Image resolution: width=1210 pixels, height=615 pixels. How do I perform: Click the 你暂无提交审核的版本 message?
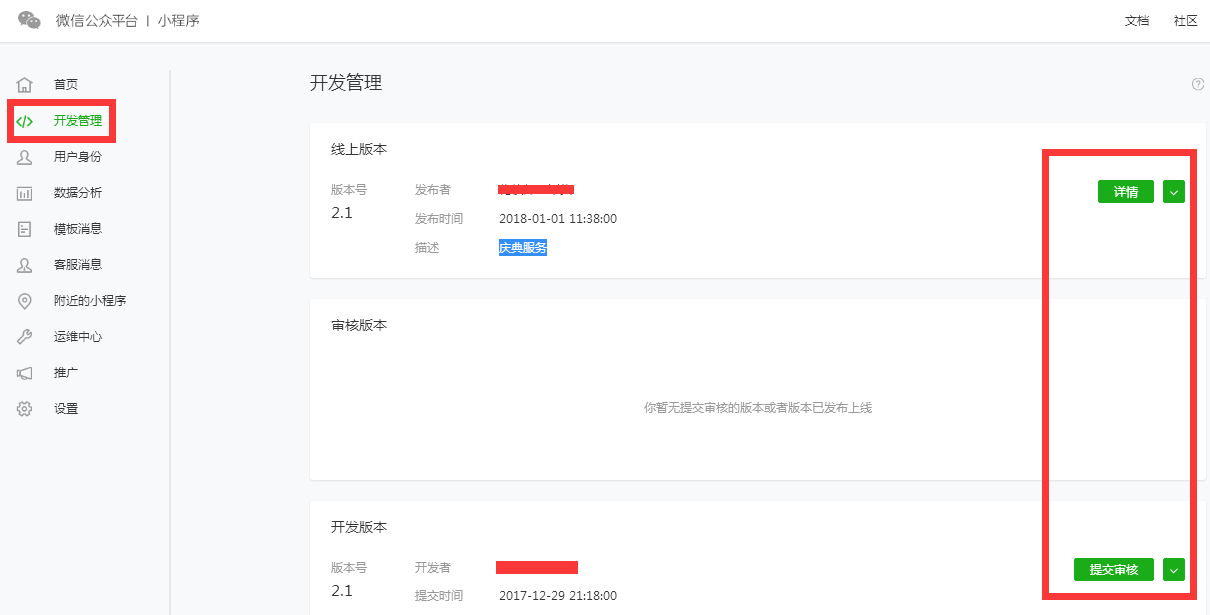click(758, 408)
